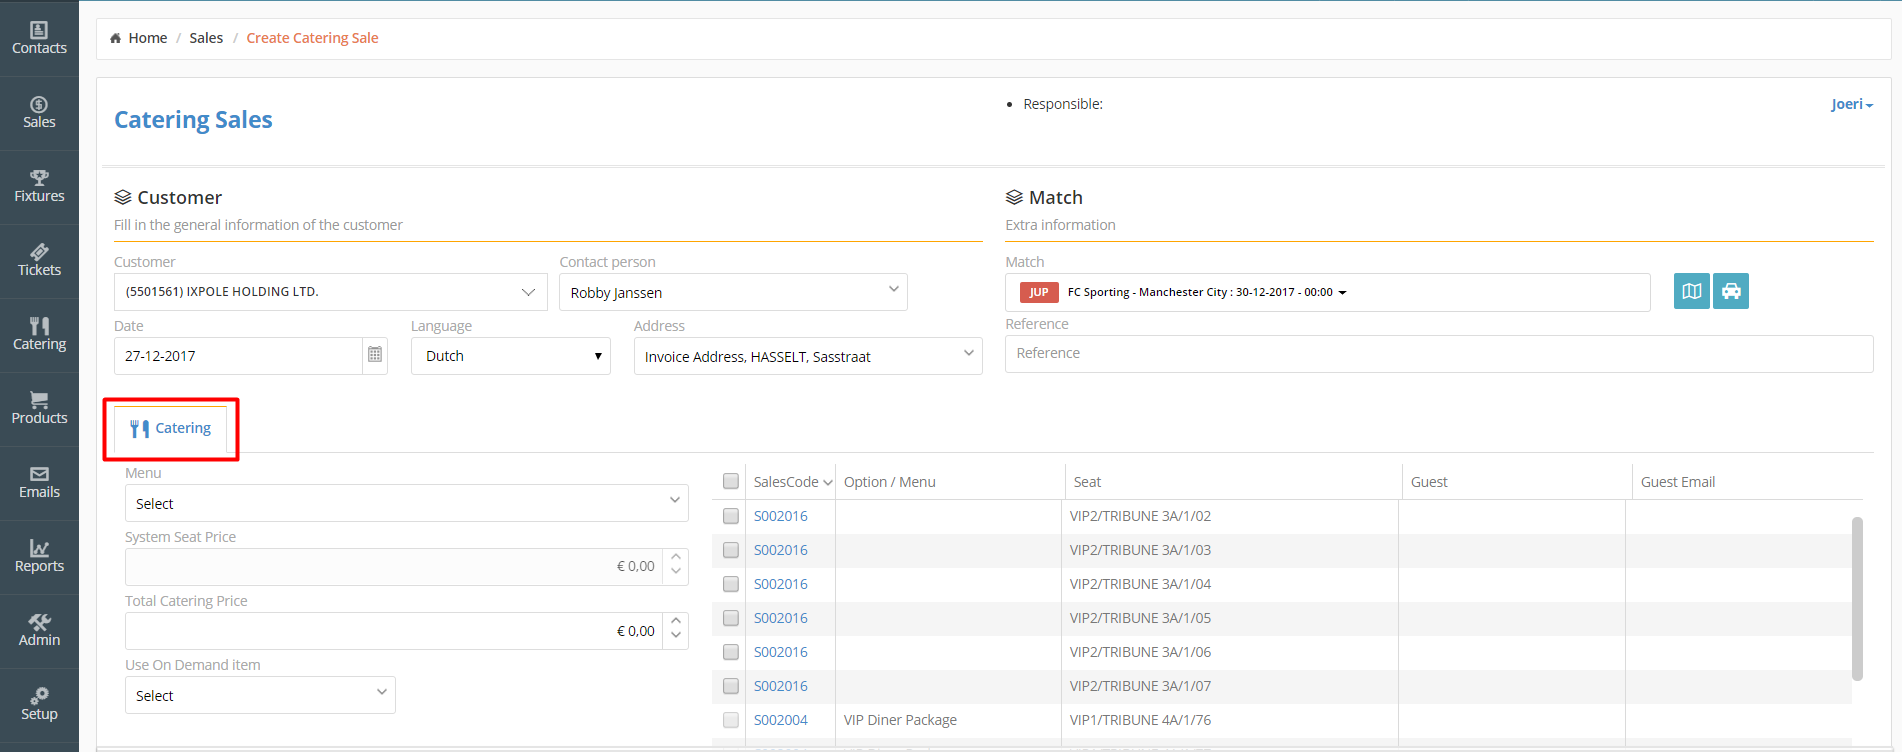Open Tickets in the sidebar

pos(39,261)
